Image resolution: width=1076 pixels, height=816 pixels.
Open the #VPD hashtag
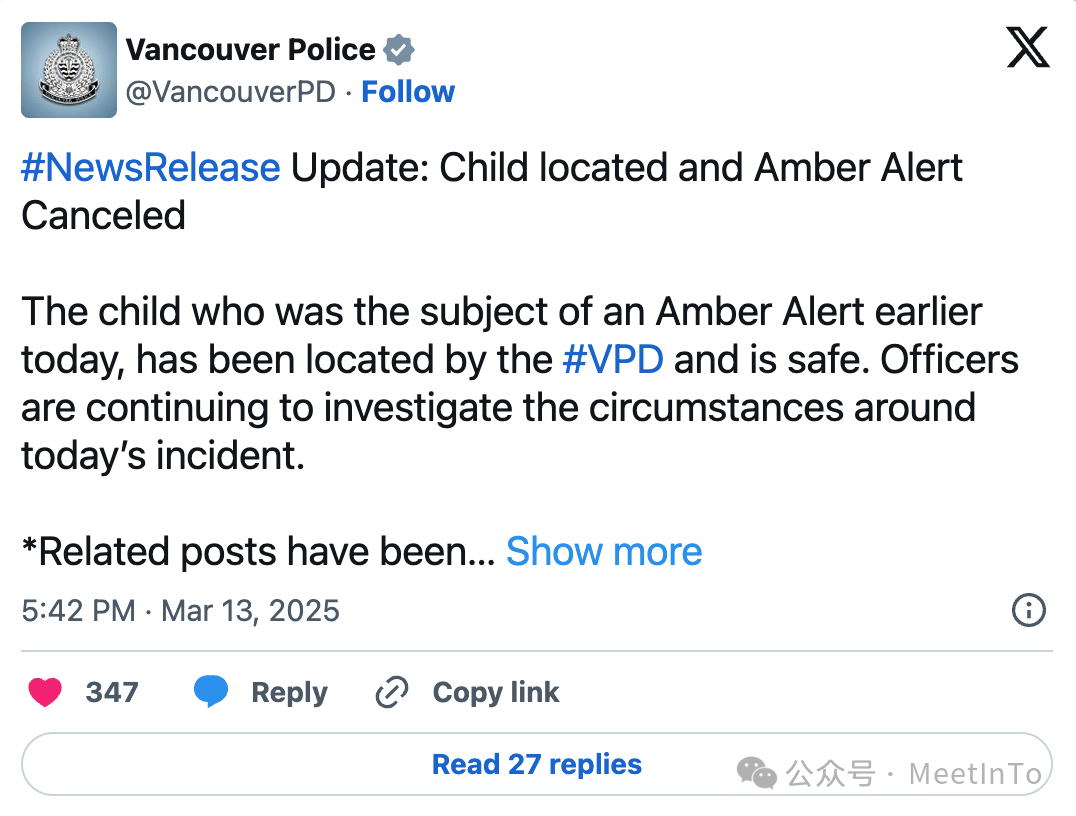[613, 360]
